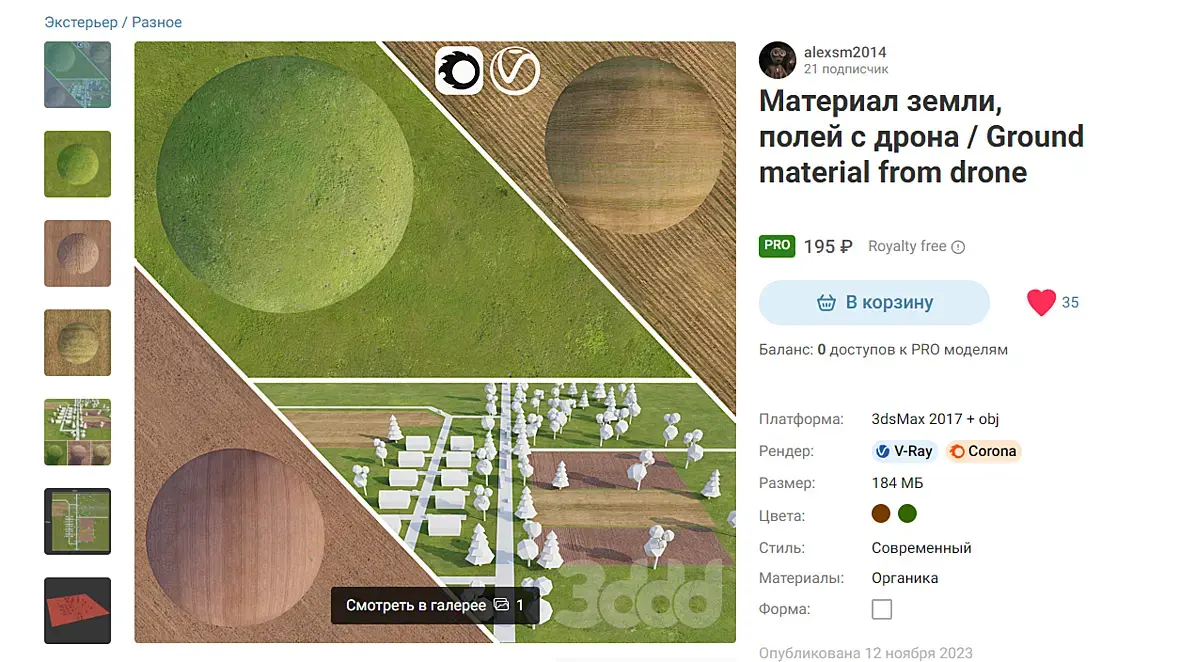
Task: Open the Разное breadcrumb subcategory
Action: tap(157, 22)
